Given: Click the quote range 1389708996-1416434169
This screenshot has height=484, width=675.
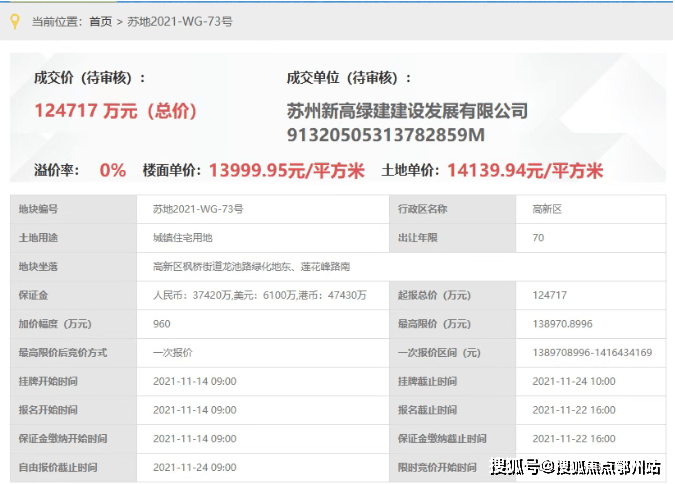Looking at the screenshot, I should 592,353.
